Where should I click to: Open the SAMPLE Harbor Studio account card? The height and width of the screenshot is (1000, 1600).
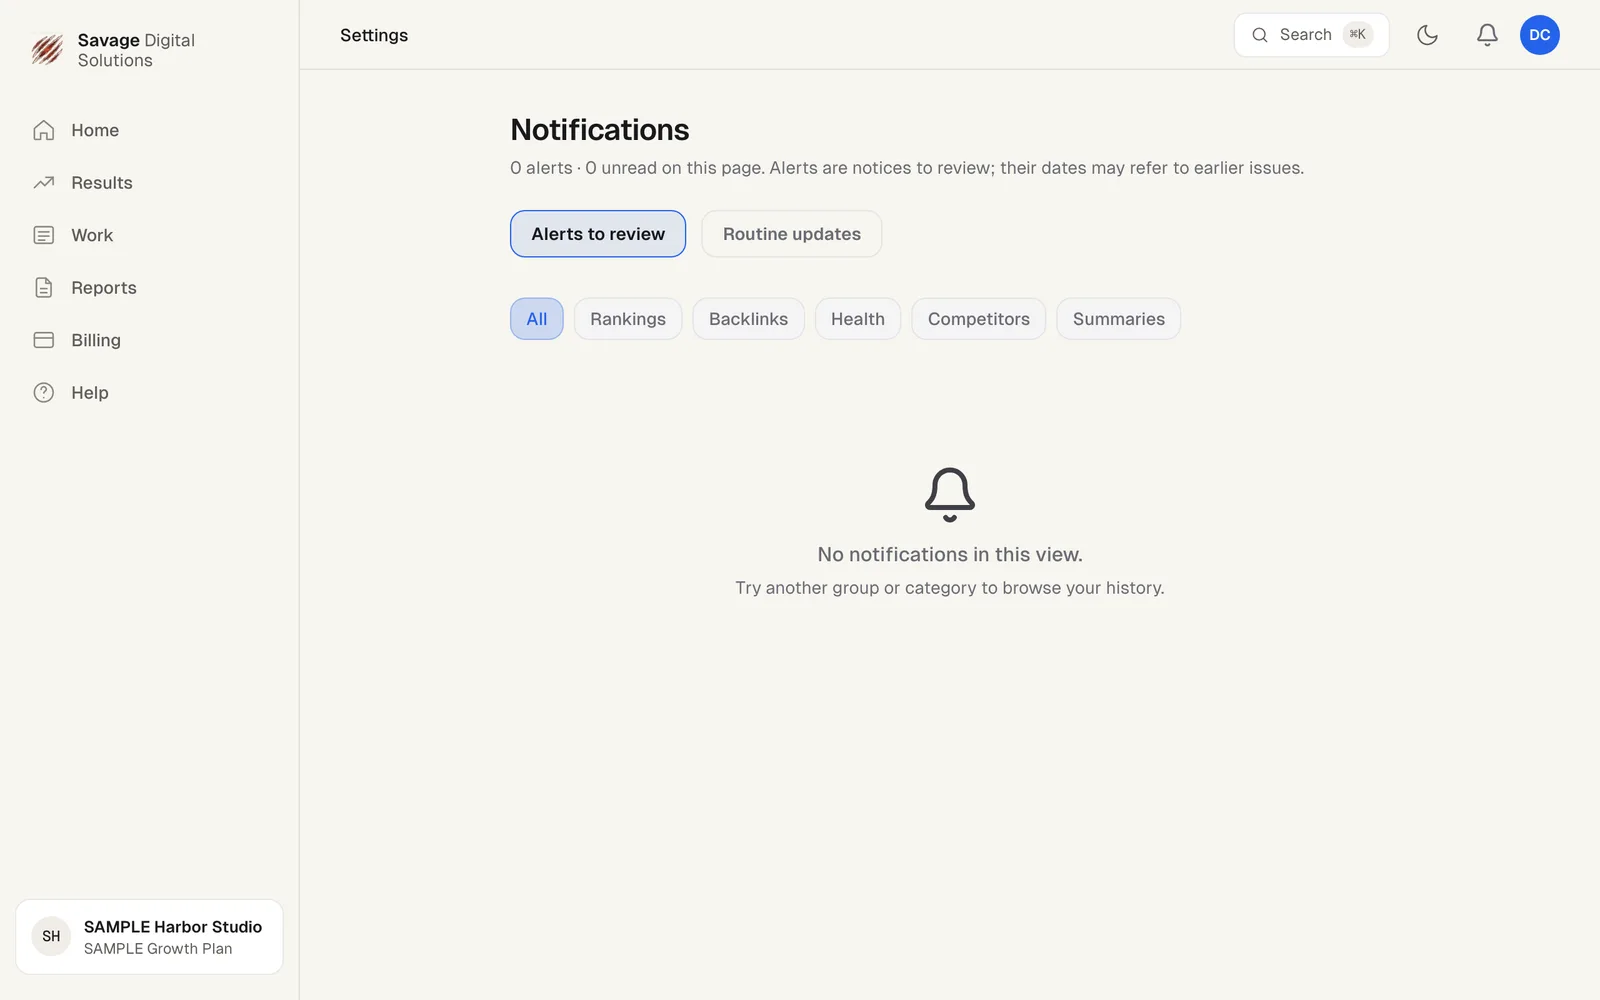tap(150, 937)
